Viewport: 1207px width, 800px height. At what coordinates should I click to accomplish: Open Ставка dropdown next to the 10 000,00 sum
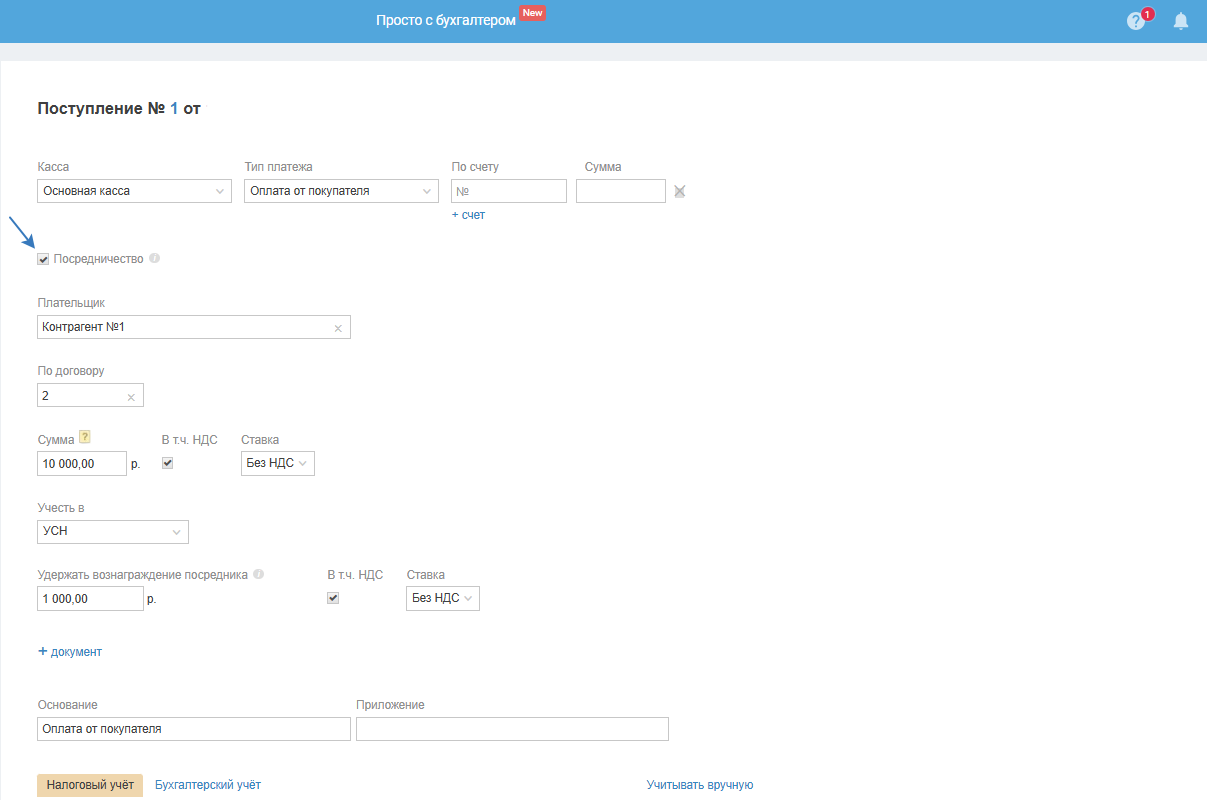[278, 463]
